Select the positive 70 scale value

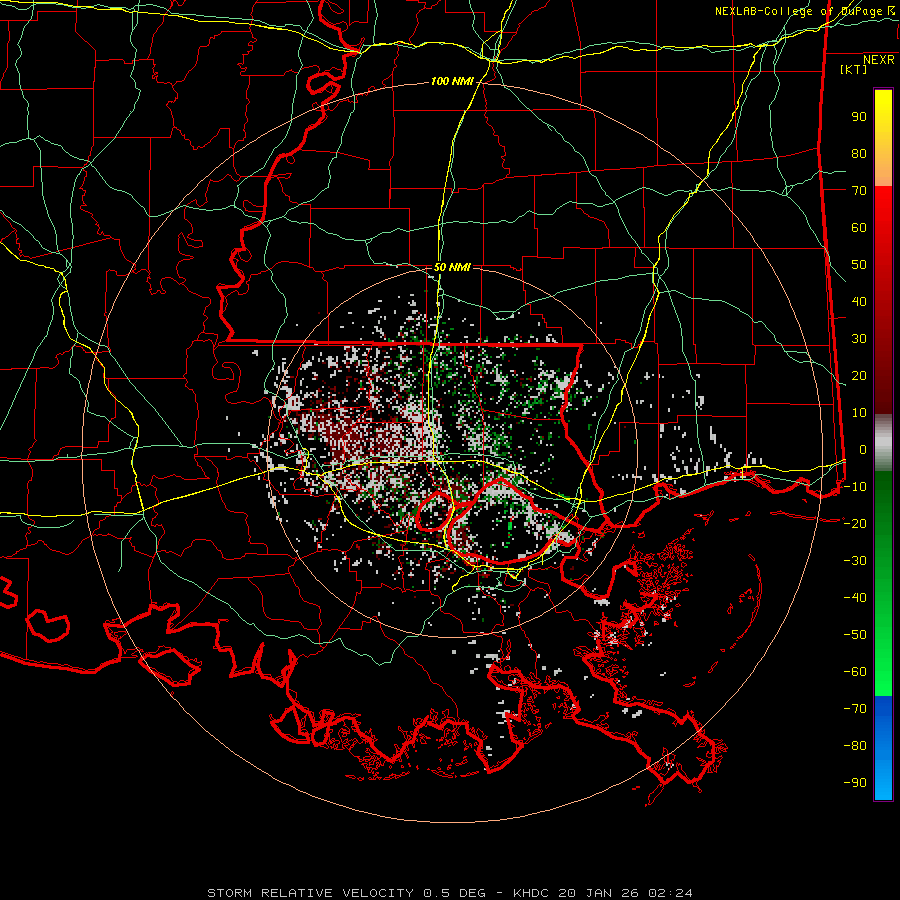click(x=859, y=191)
